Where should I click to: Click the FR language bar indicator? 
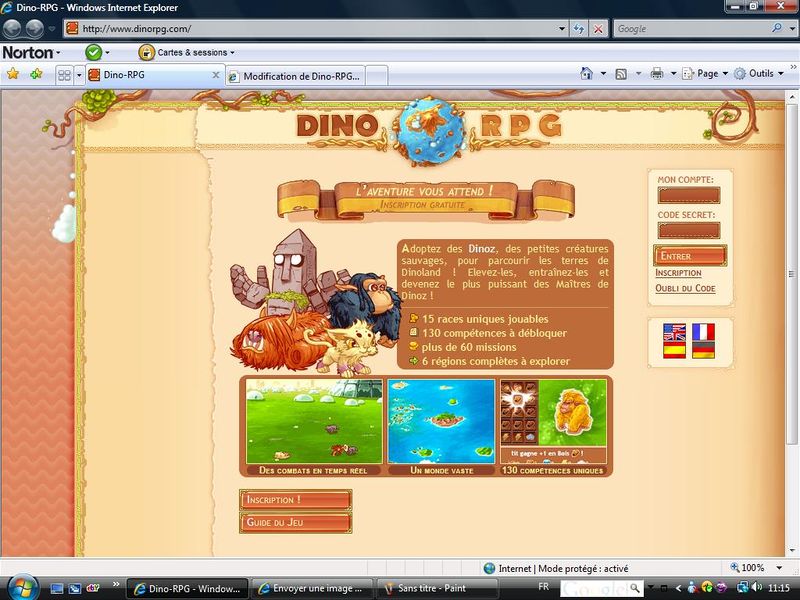pos(543,587)
